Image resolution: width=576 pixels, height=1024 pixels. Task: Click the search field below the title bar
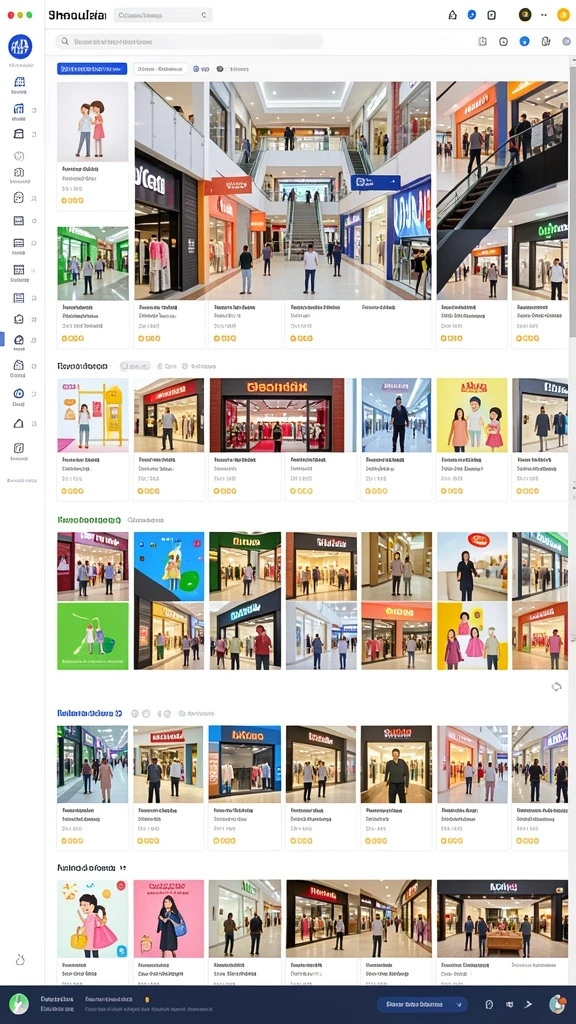click(189, 41)
